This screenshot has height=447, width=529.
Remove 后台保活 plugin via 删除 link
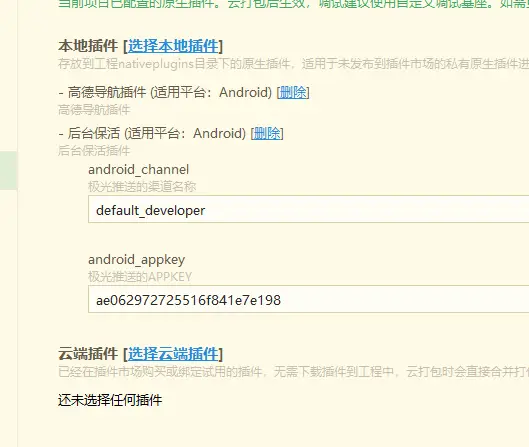(x=267, y=134)
